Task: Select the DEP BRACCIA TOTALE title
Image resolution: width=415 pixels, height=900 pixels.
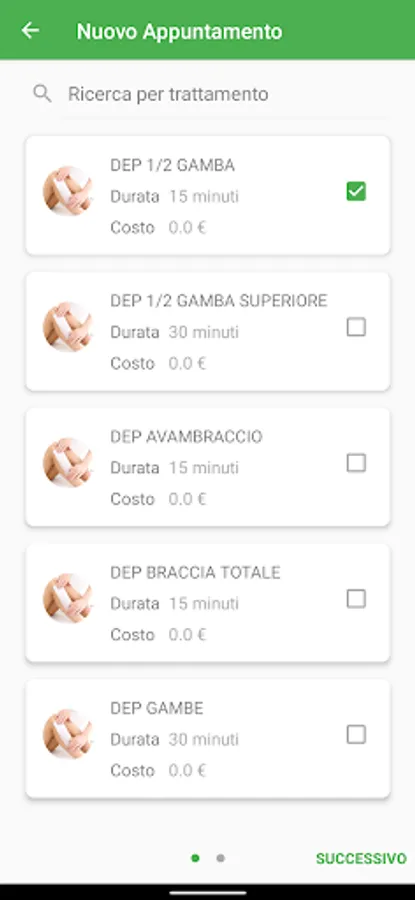Action: (x=195, y=573)
